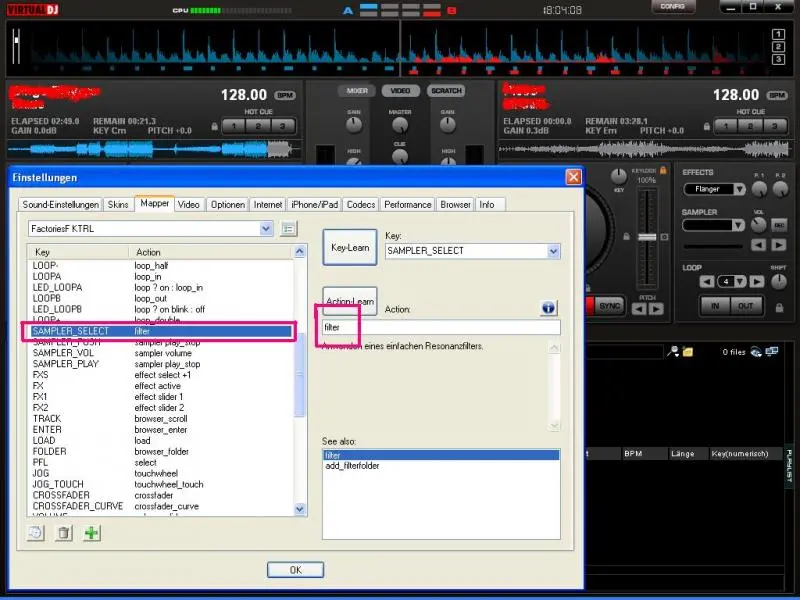The width and height of the screenshot is (800, 600).
Task: Click the blue info icon beside Action
Action: click(x=548, y=308)
